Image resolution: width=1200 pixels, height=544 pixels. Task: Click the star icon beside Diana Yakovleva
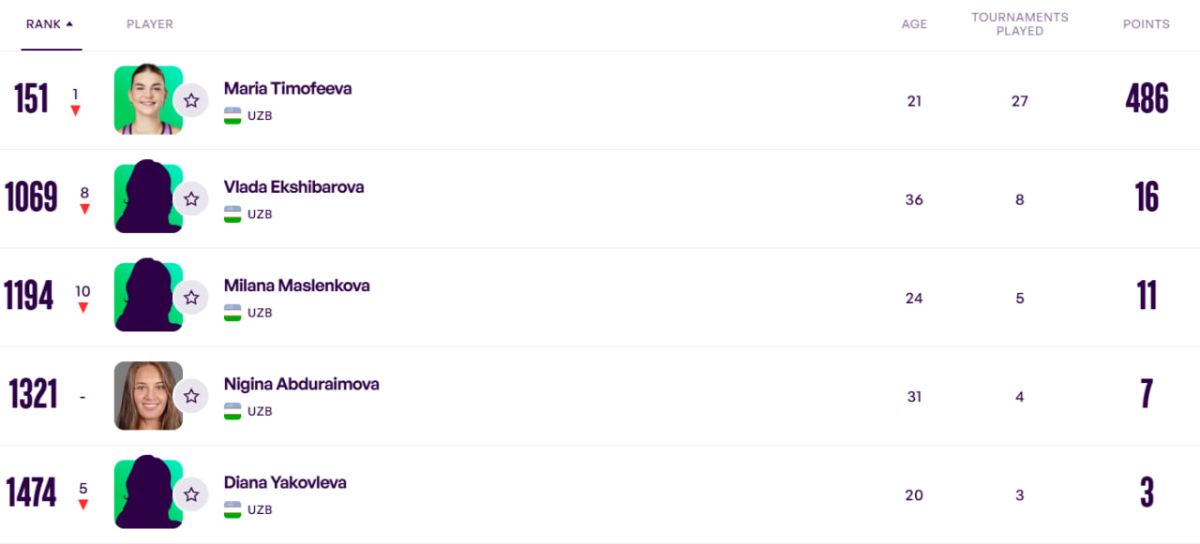coord(191,494)
